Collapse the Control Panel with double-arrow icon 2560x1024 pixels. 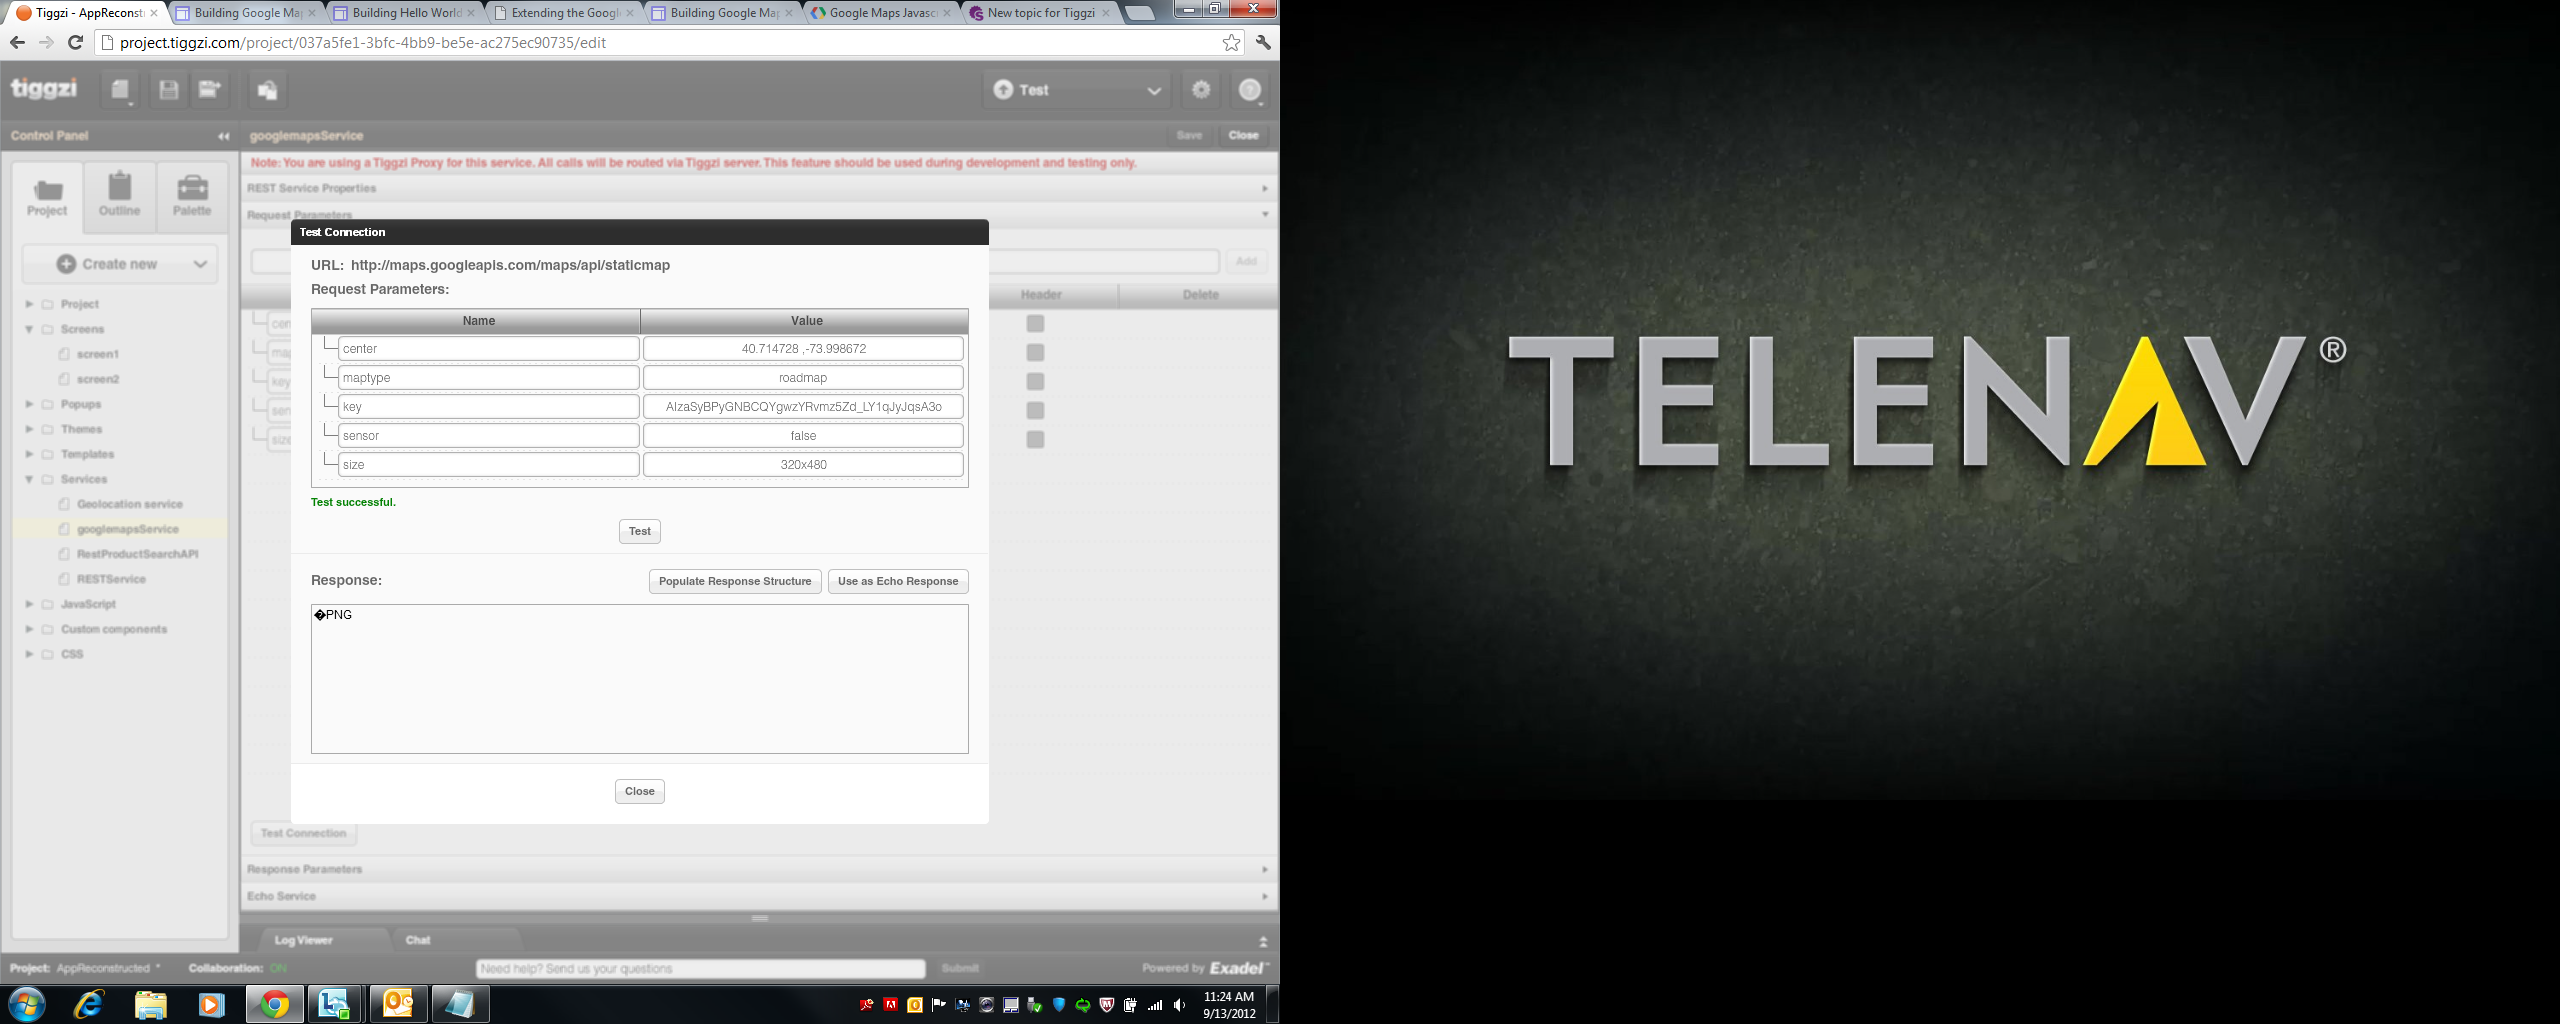coord(224,136)
